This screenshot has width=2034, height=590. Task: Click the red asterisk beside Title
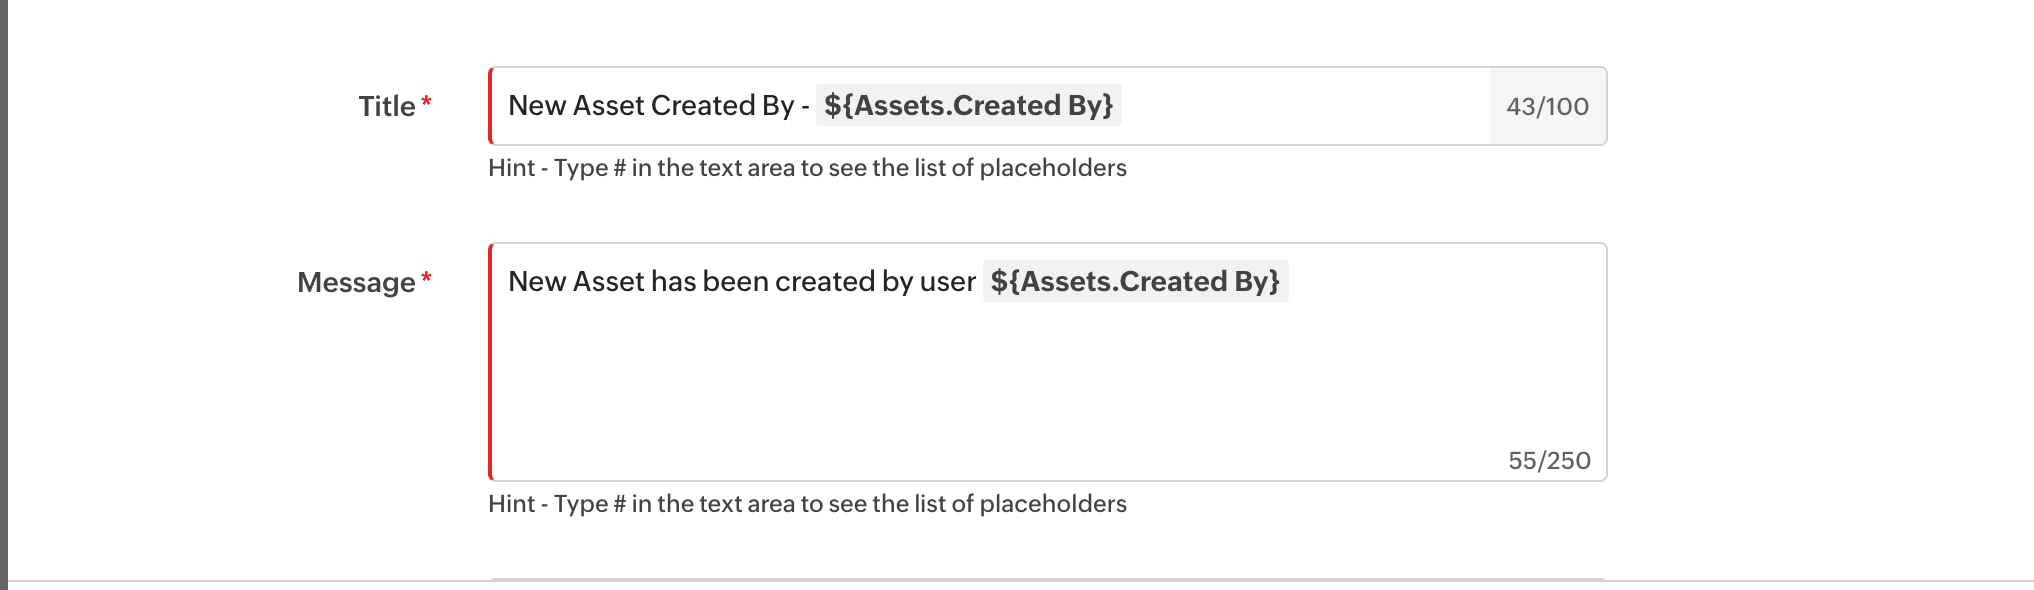[426, 103]
